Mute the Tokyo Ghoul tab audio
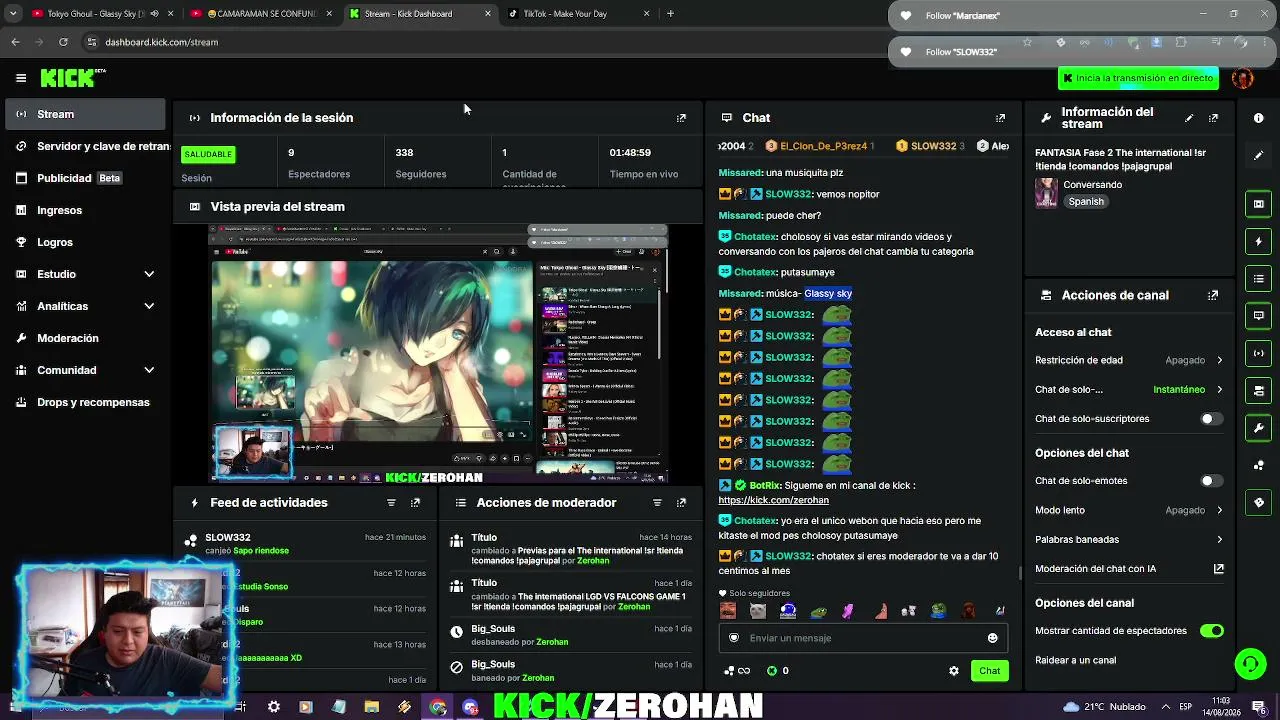The height and width of the screenshot is (720, 1280). tap(154, 14)
